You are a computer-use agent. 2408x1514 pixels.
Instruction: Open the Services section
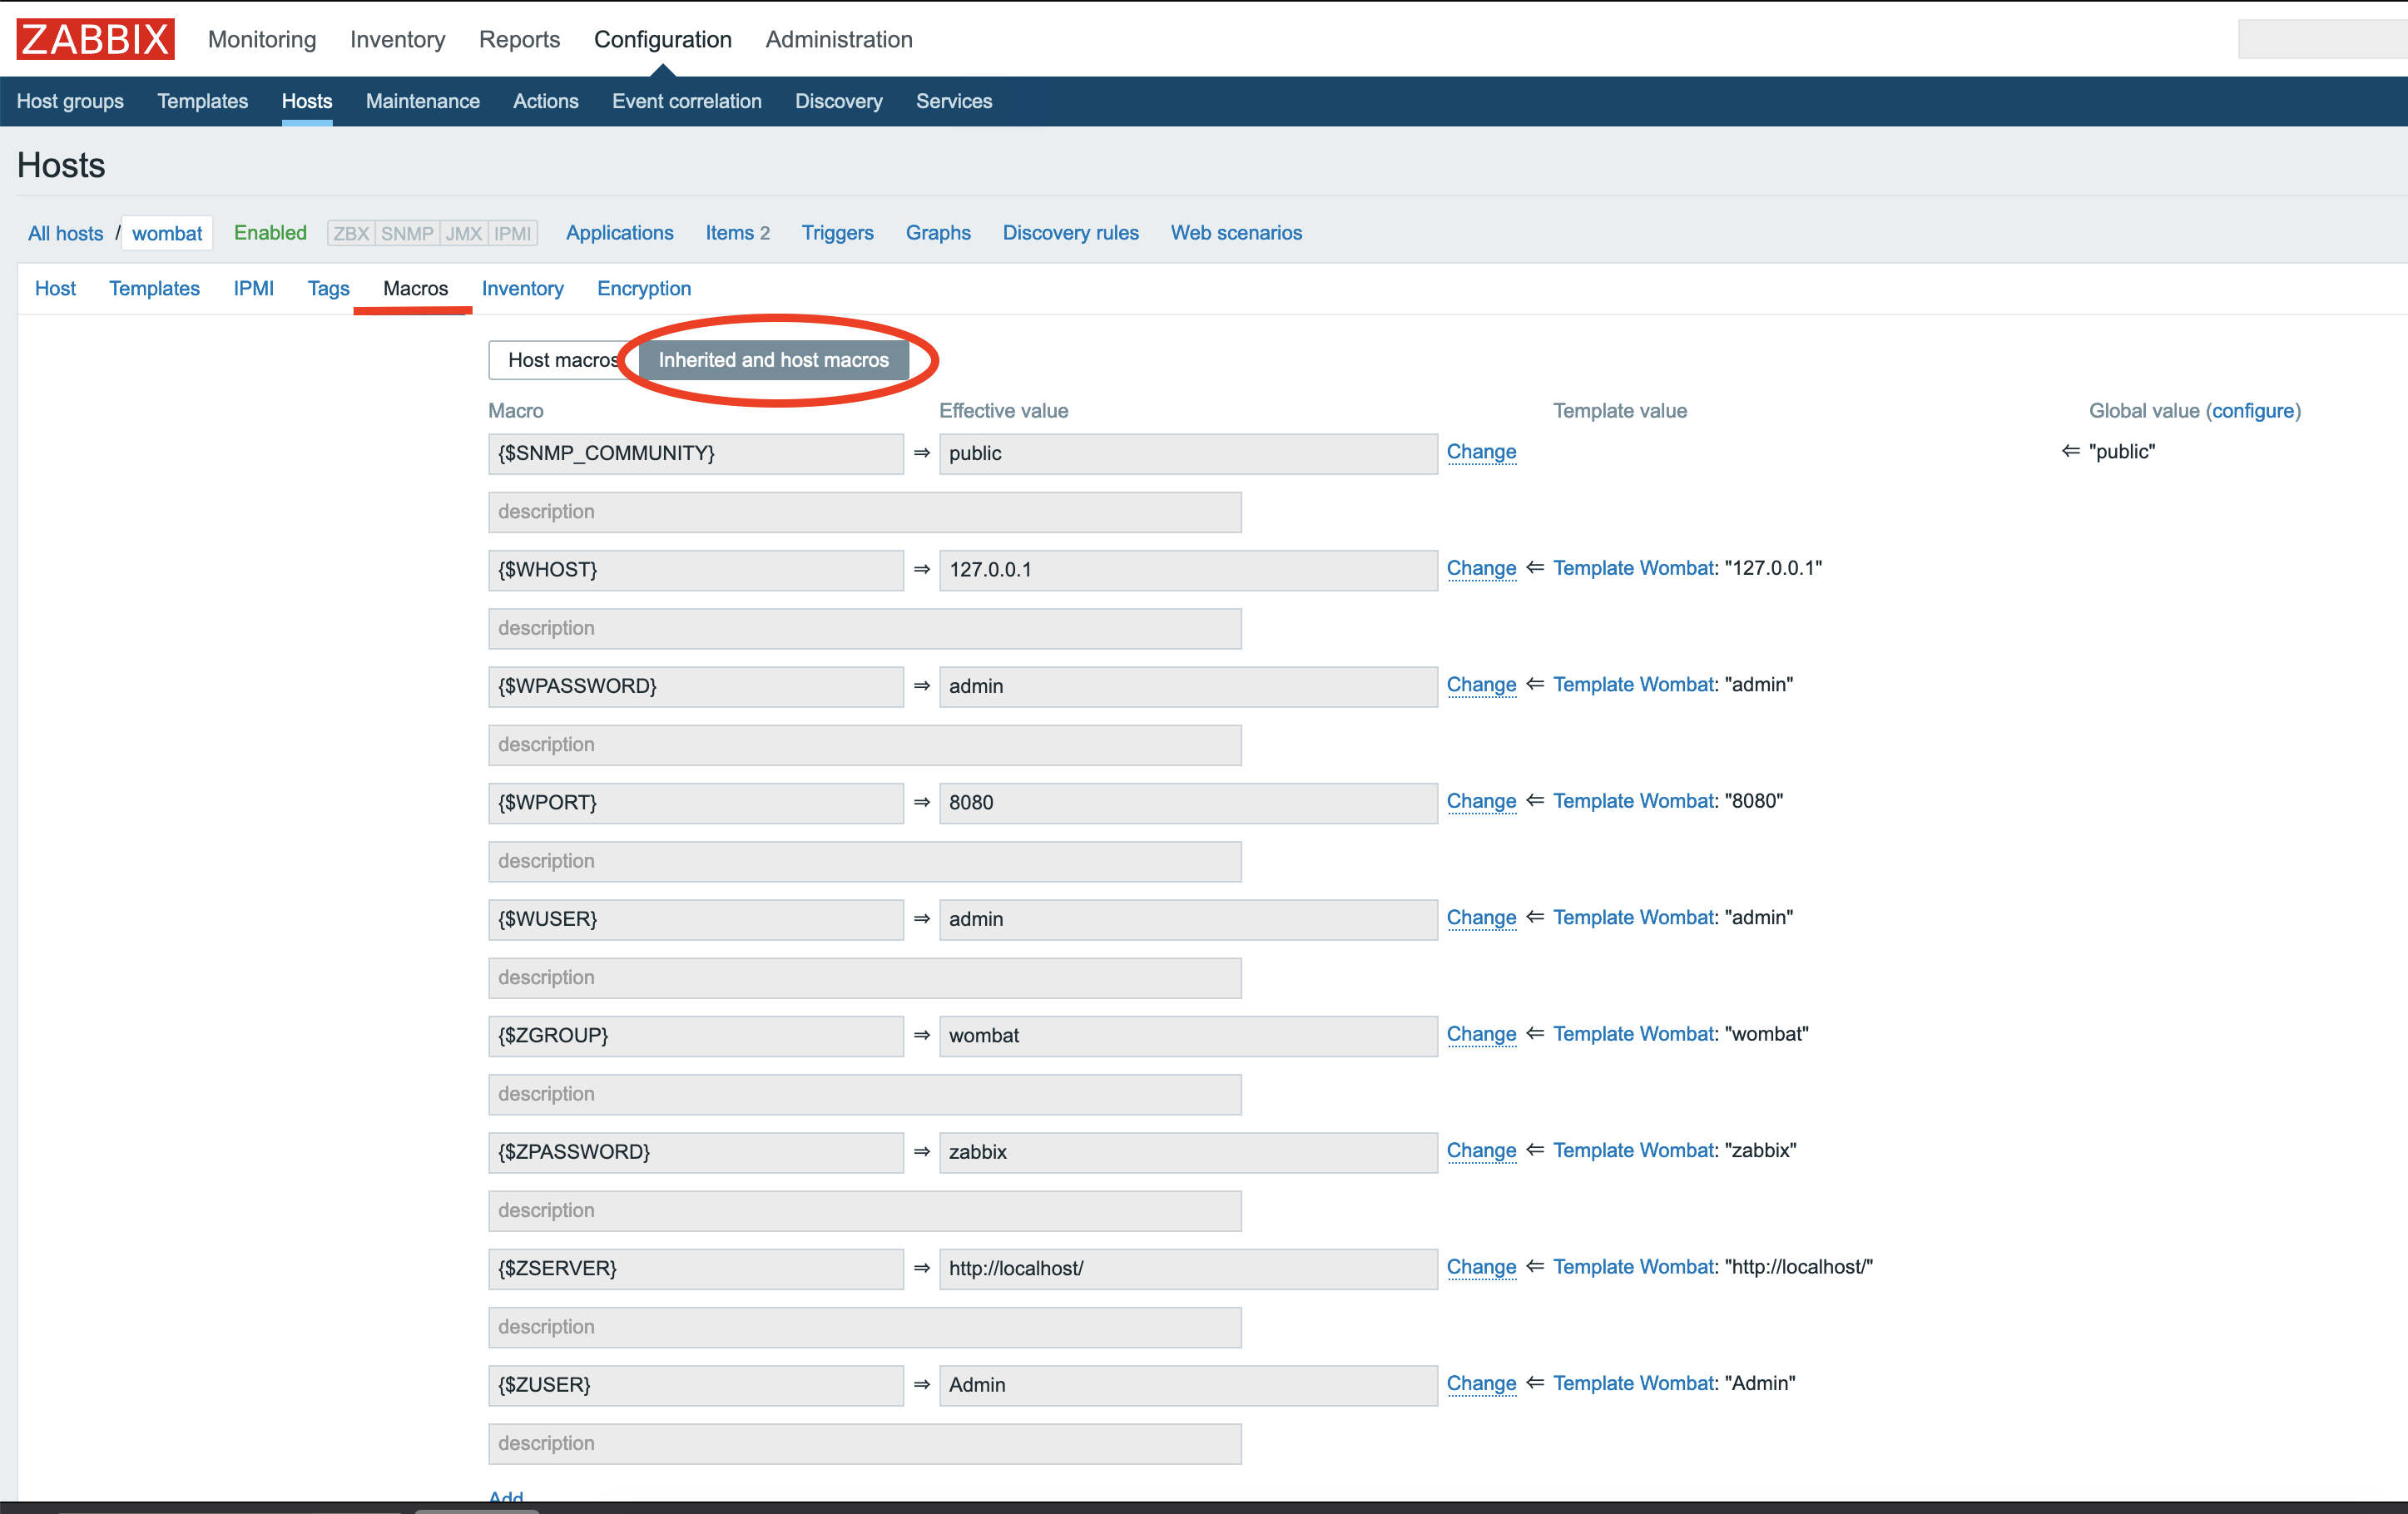click(x=954, y=101)
